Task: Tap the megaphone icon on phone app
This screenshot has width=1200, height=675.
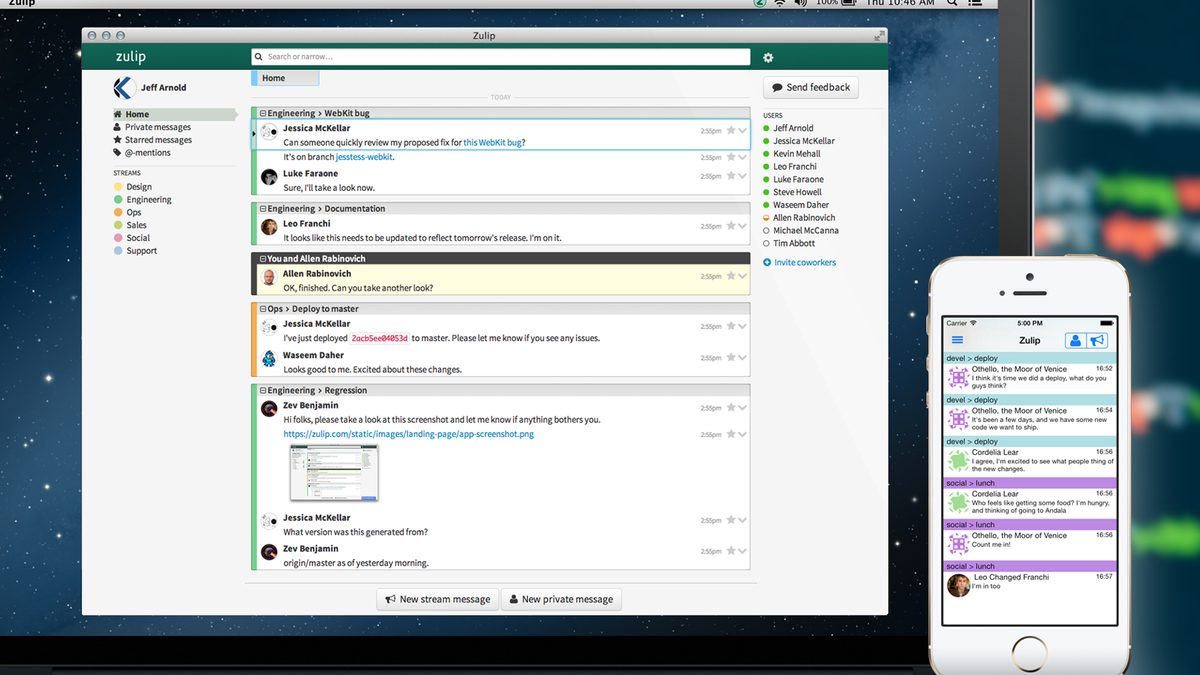Action: tap(1097, 341)
